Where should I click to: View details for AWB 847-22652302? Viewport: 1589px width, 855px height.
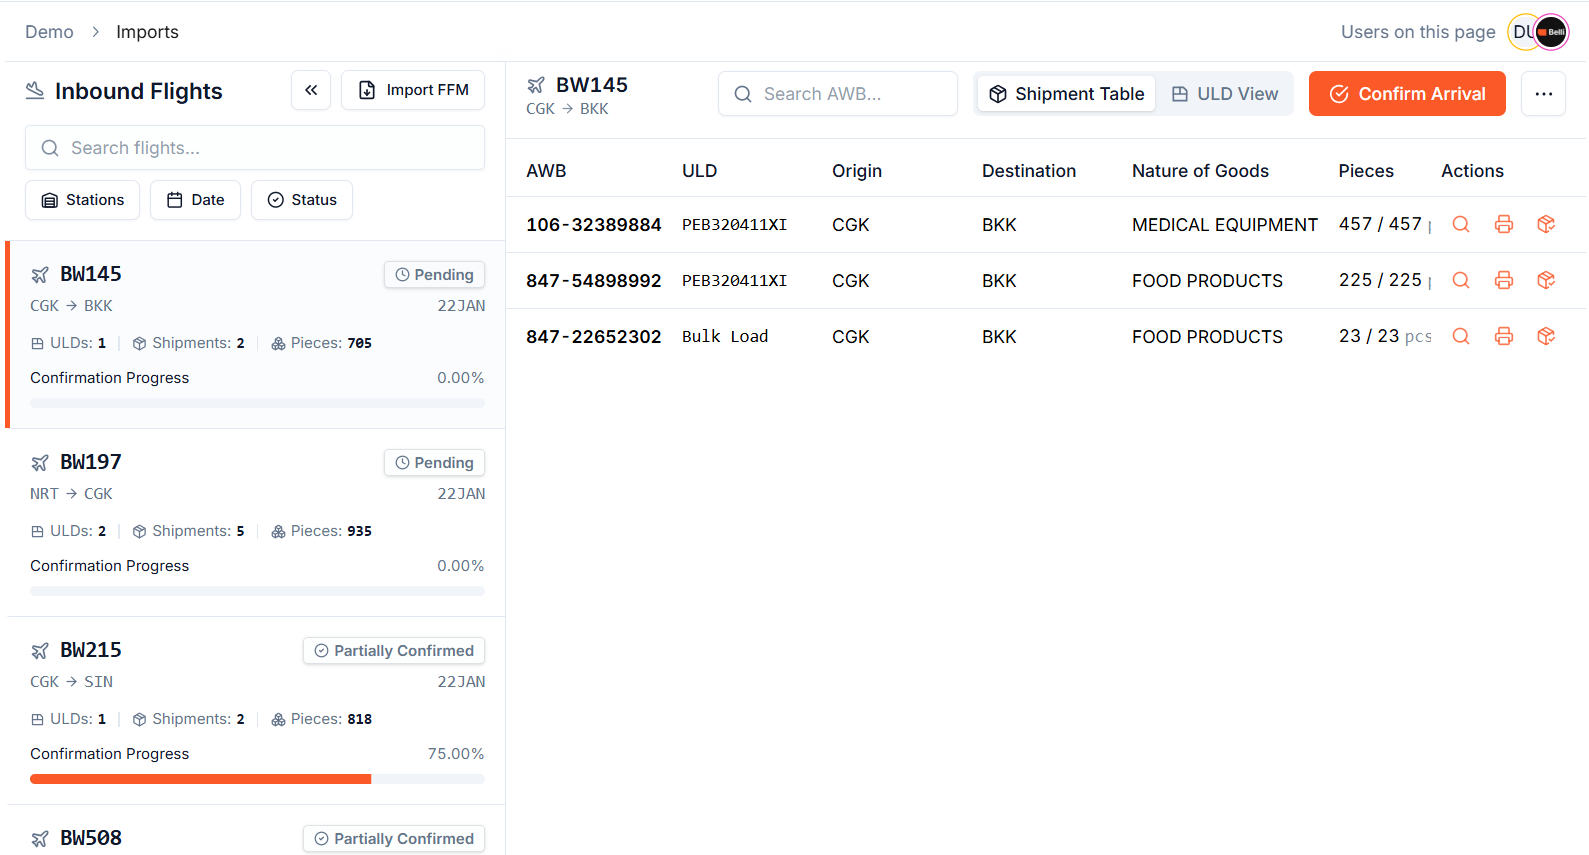1461,337
